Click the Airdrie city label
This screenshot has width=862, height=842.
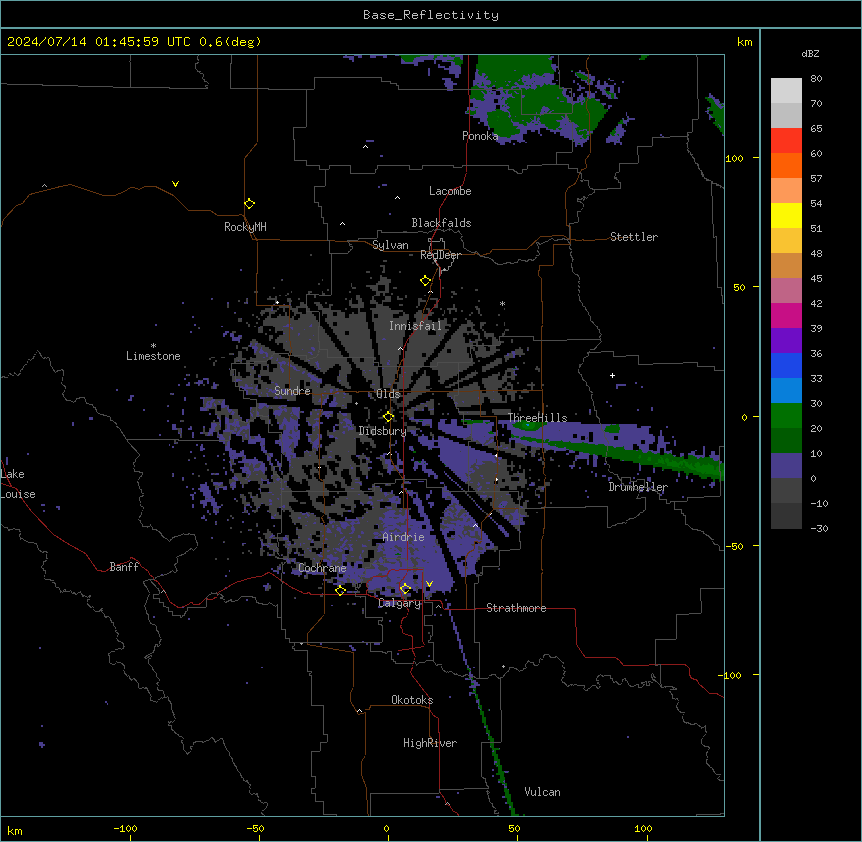click(404, 537)
